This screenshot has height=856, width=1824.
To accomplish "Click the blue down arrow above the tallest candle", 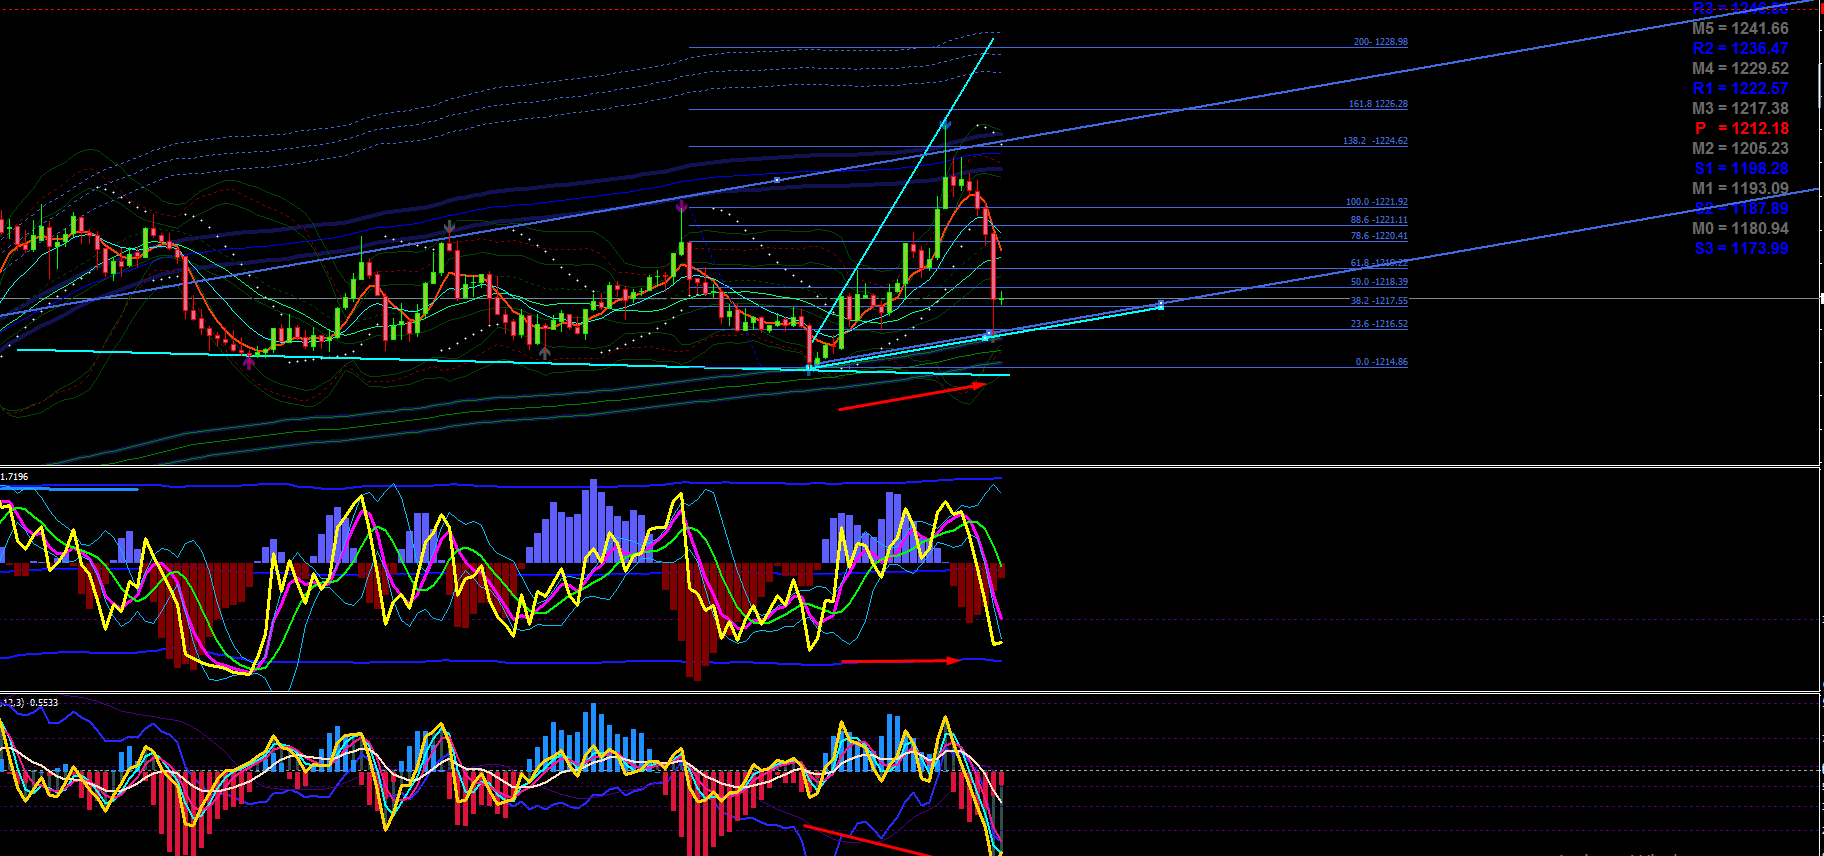I will [945, 126].
